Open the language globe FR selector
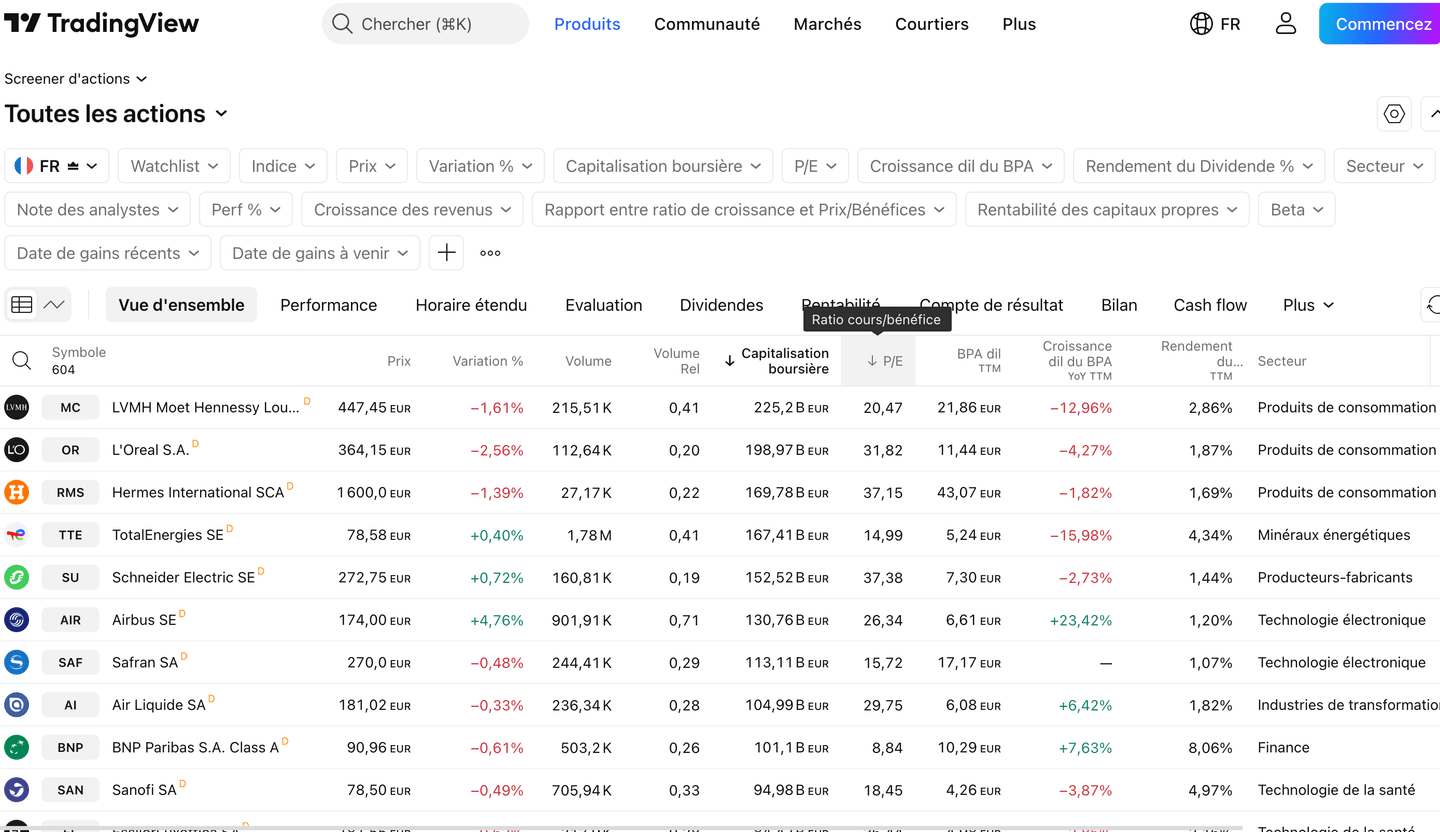This screenshot has height=832, width=1440. pos(1215,24)
